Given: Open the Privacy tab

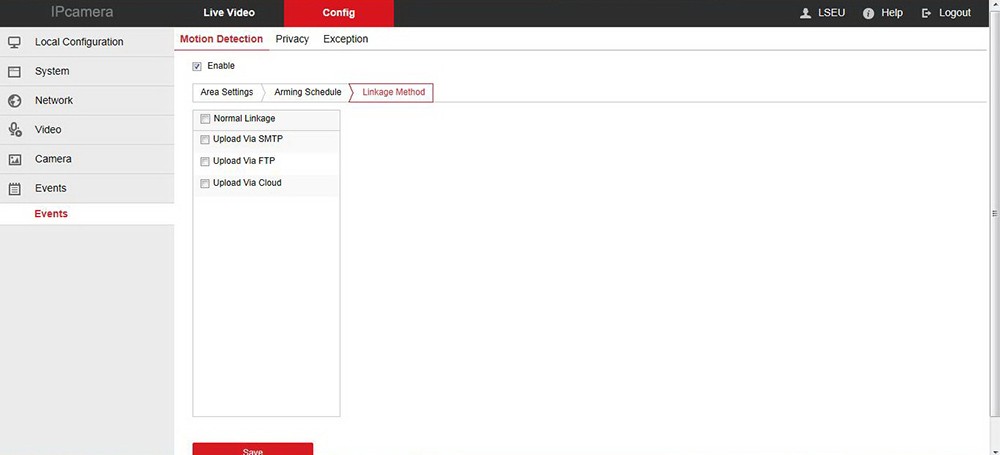Looking at the screenshot, I should 292,39.
